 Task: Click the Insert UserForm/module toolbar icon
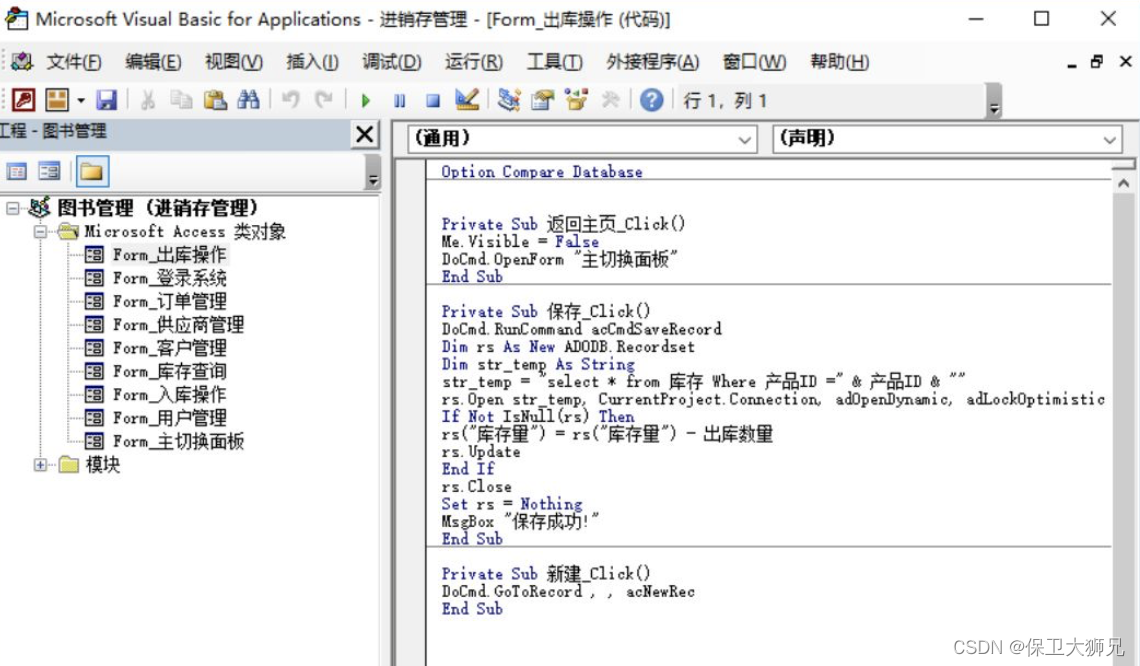57,100
